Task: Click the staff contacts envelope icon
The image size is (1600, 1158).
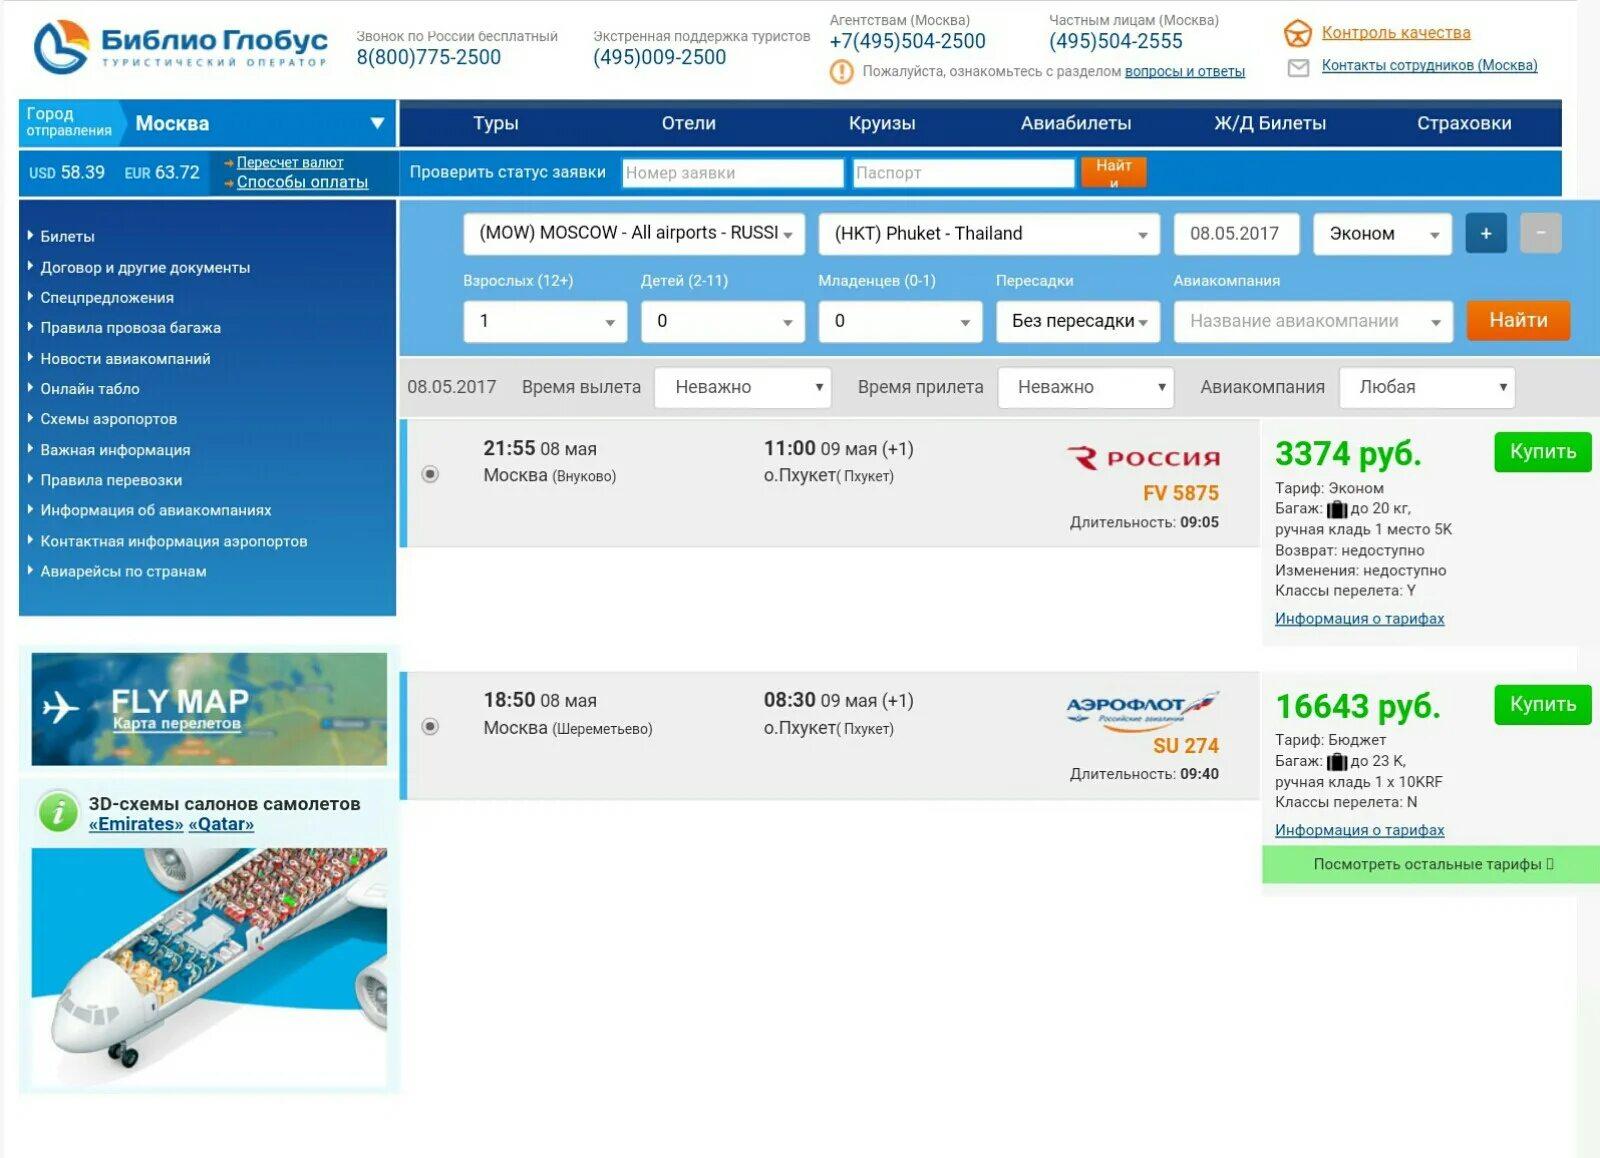Action: (1297, 67)
